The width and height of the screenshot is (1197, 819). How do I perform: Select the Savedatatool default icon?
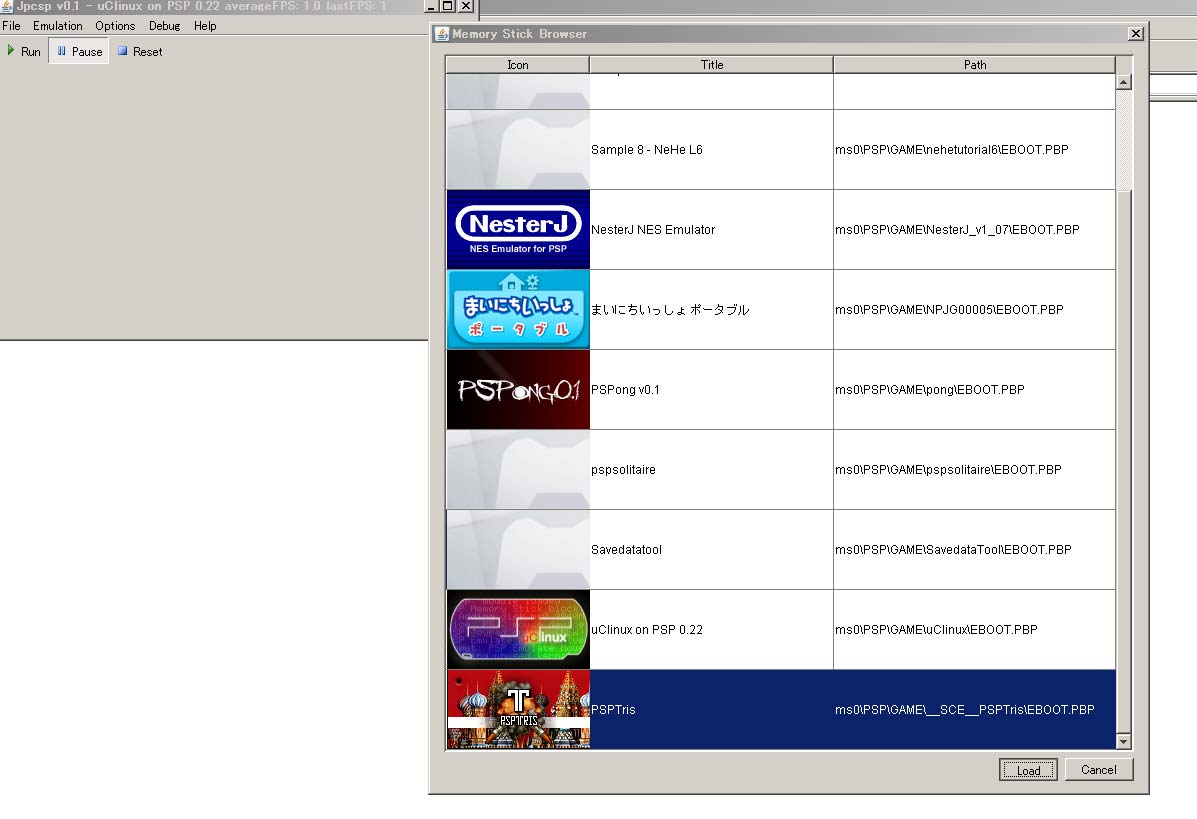[x=518, y=550]
